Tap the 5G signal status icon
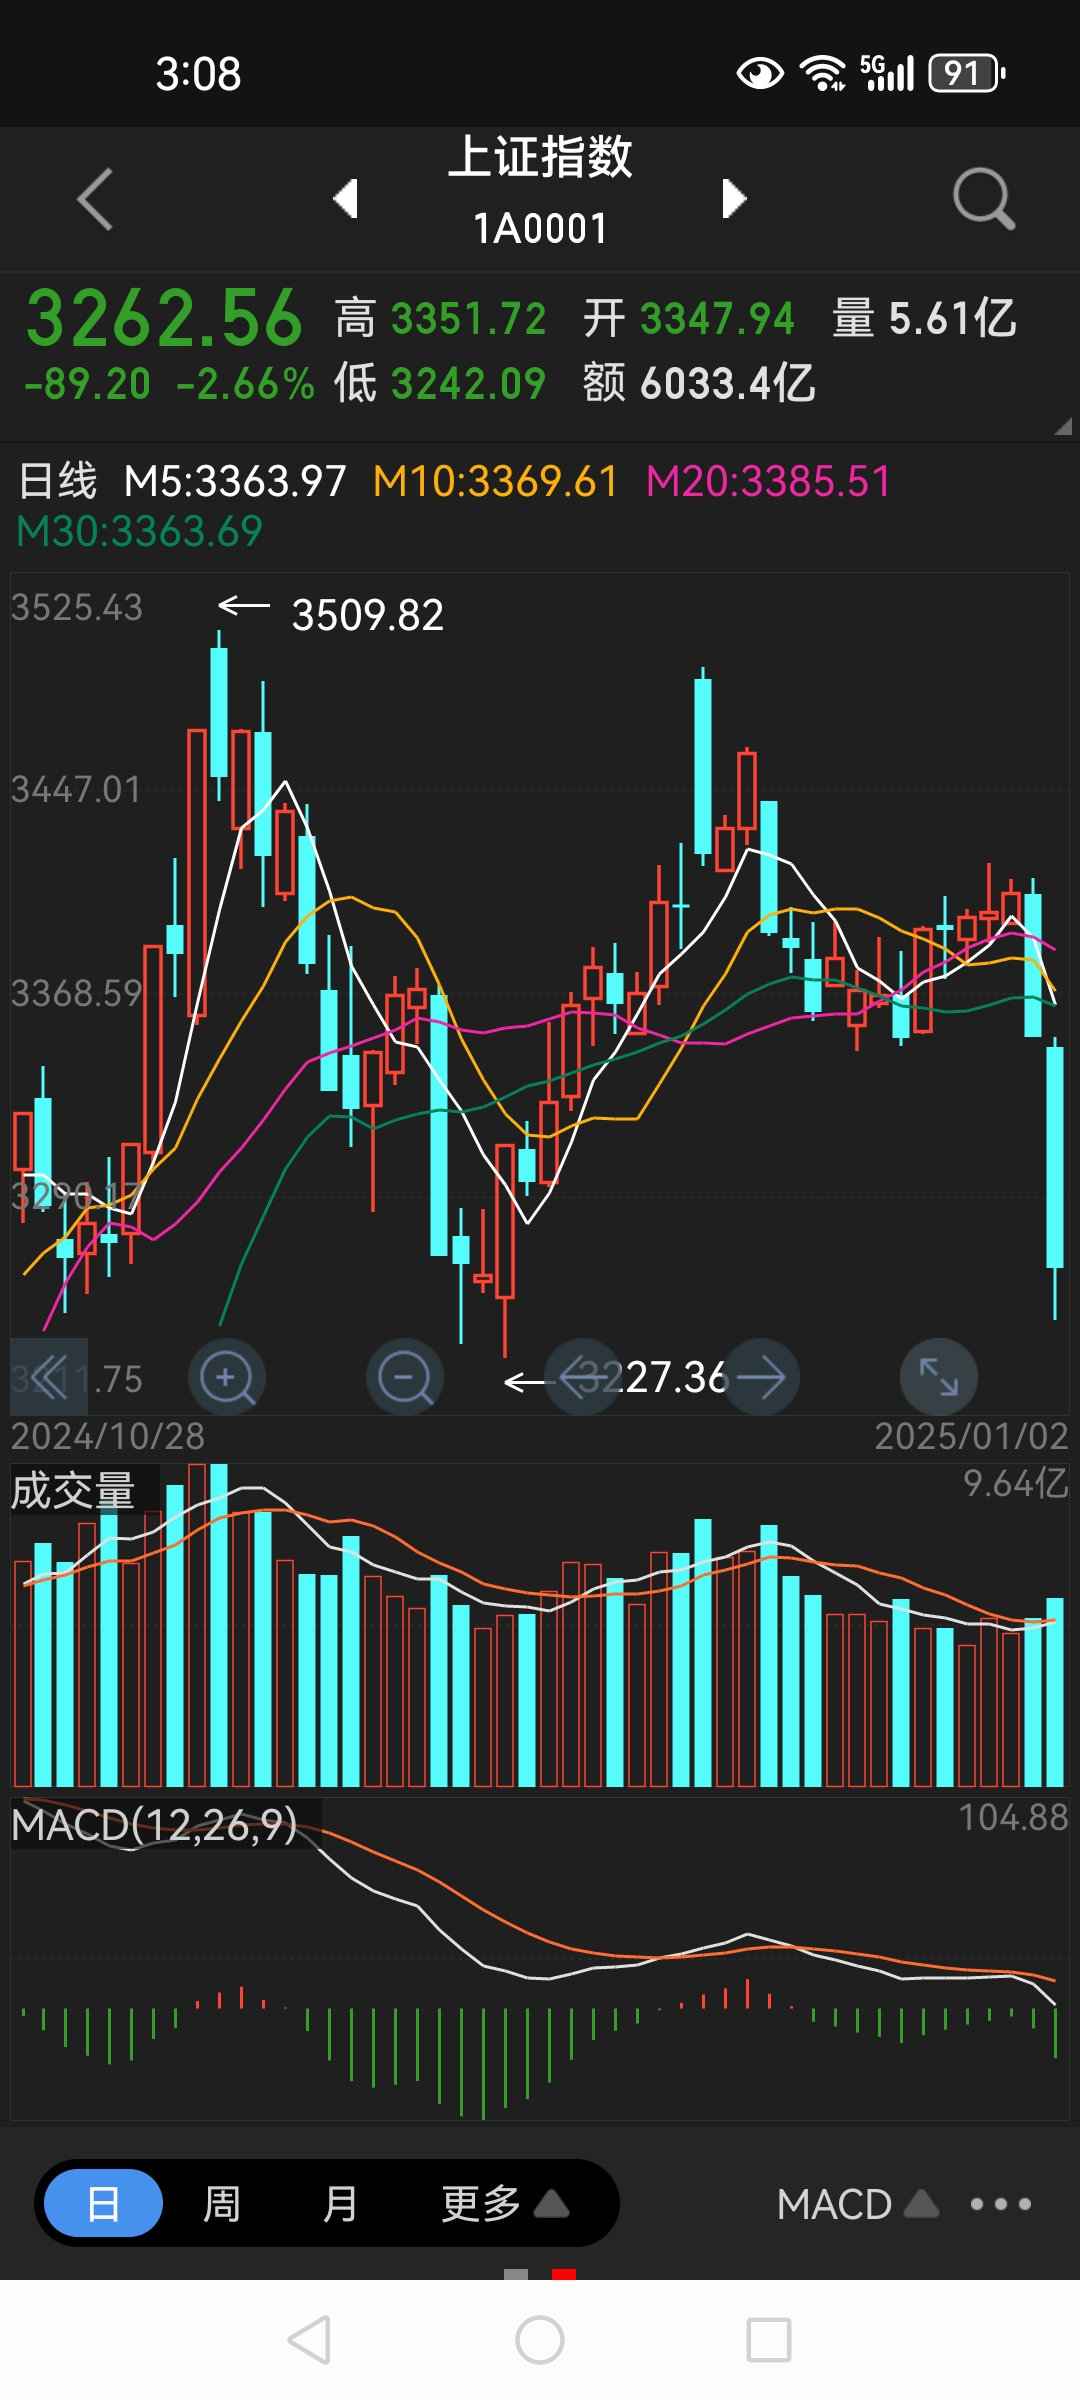 (x=887, y=73)
